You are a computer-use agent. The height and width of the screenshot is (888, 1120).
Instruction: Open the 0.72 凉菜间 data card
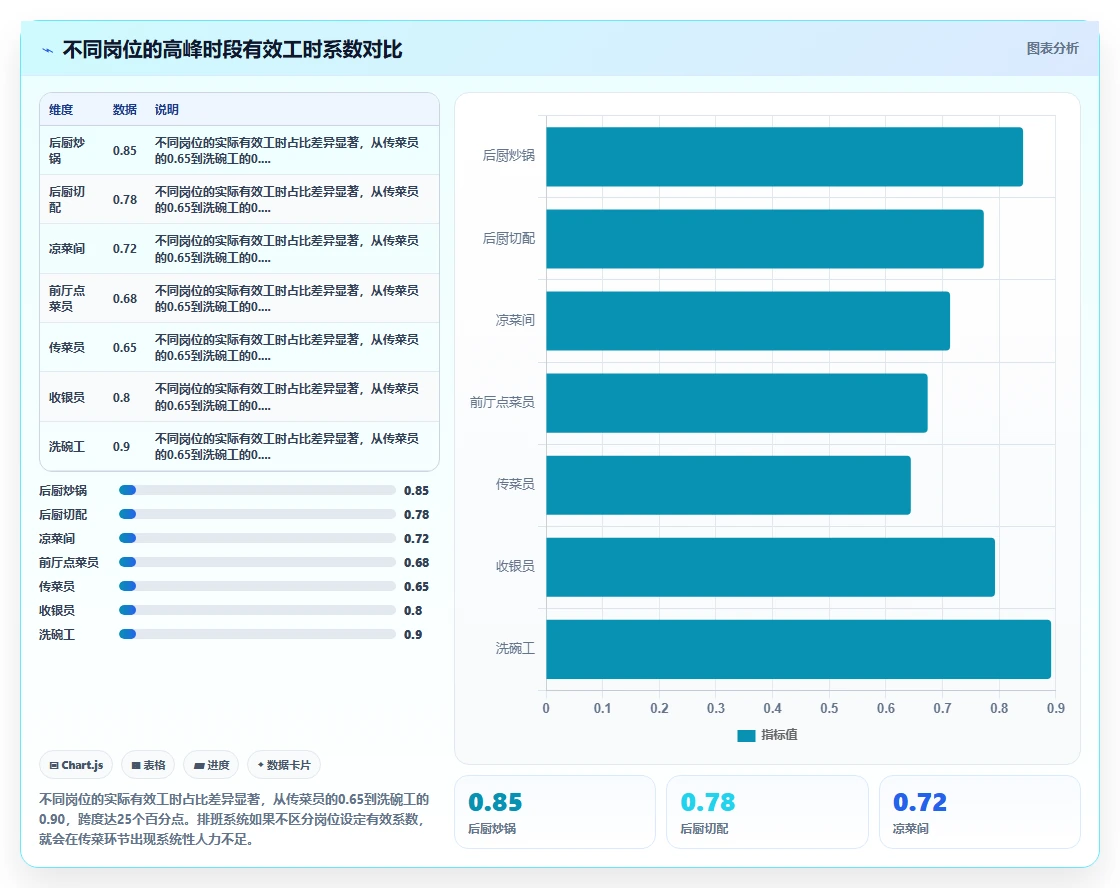[979, 812]
